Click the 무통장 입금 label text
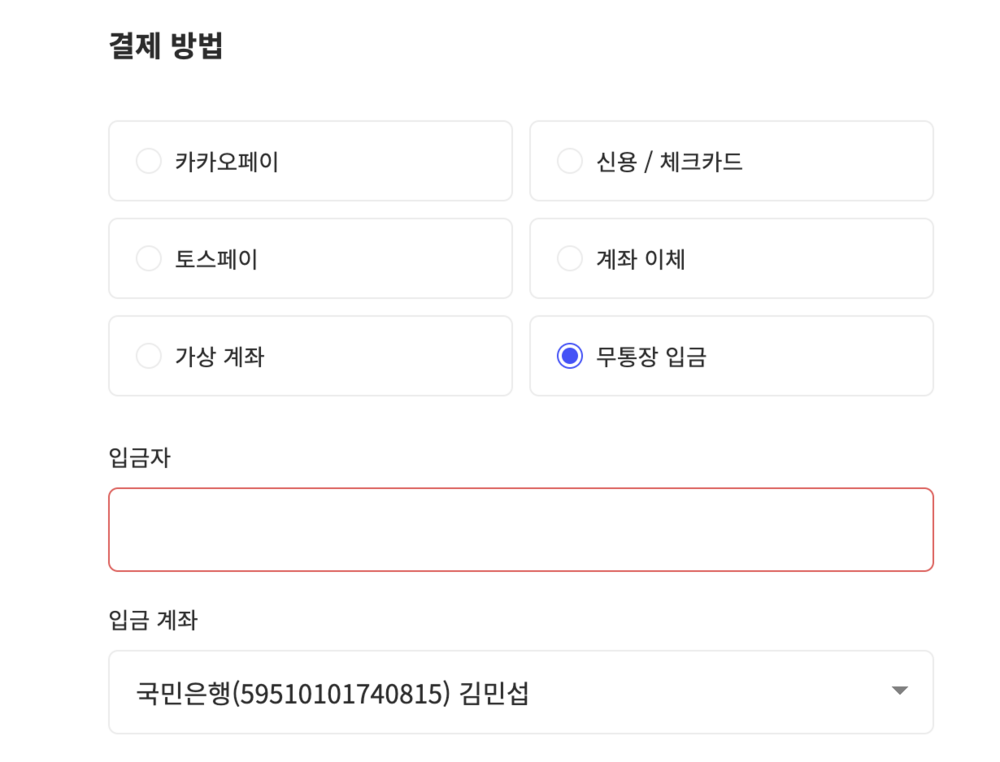The height and width of the screenshot is (762, 1000). pyautogui.click(x=651, y=356)
